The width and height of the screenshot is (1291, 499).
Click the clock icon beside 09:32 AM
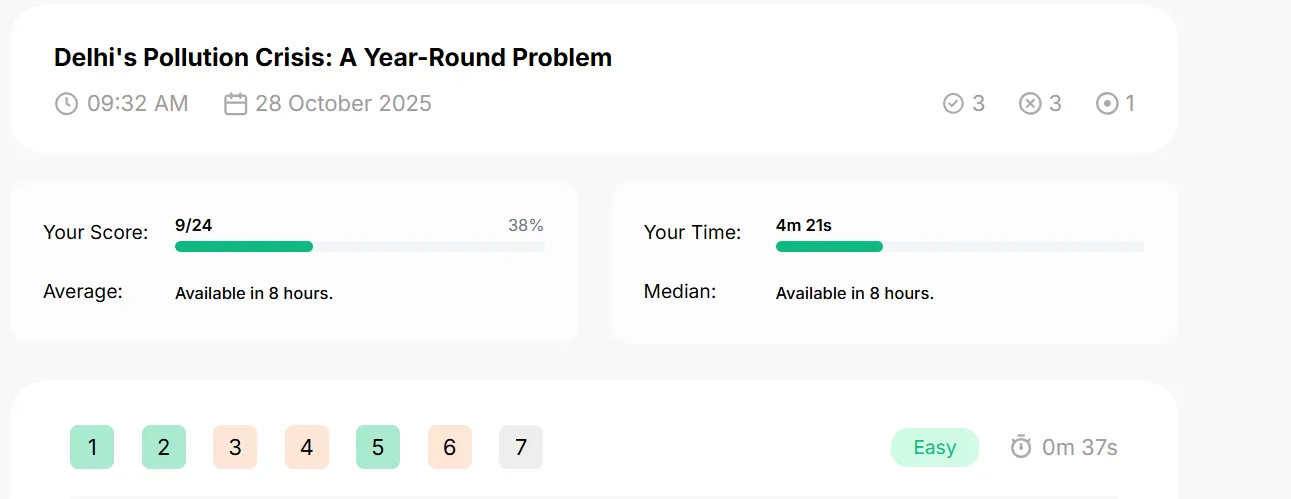click(x=66, y=103)
